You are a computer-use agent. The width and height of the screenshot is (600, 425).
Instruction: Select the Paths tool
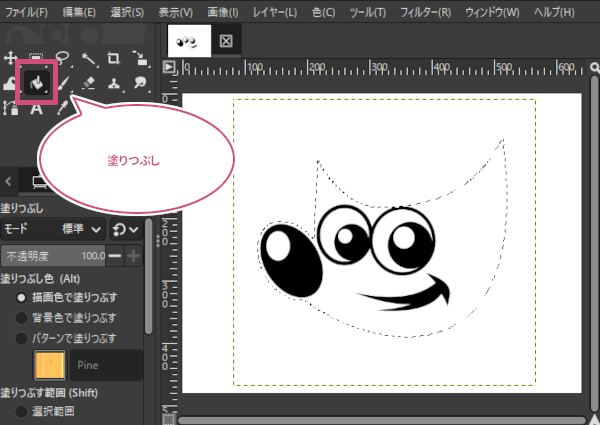coord(10,108)
